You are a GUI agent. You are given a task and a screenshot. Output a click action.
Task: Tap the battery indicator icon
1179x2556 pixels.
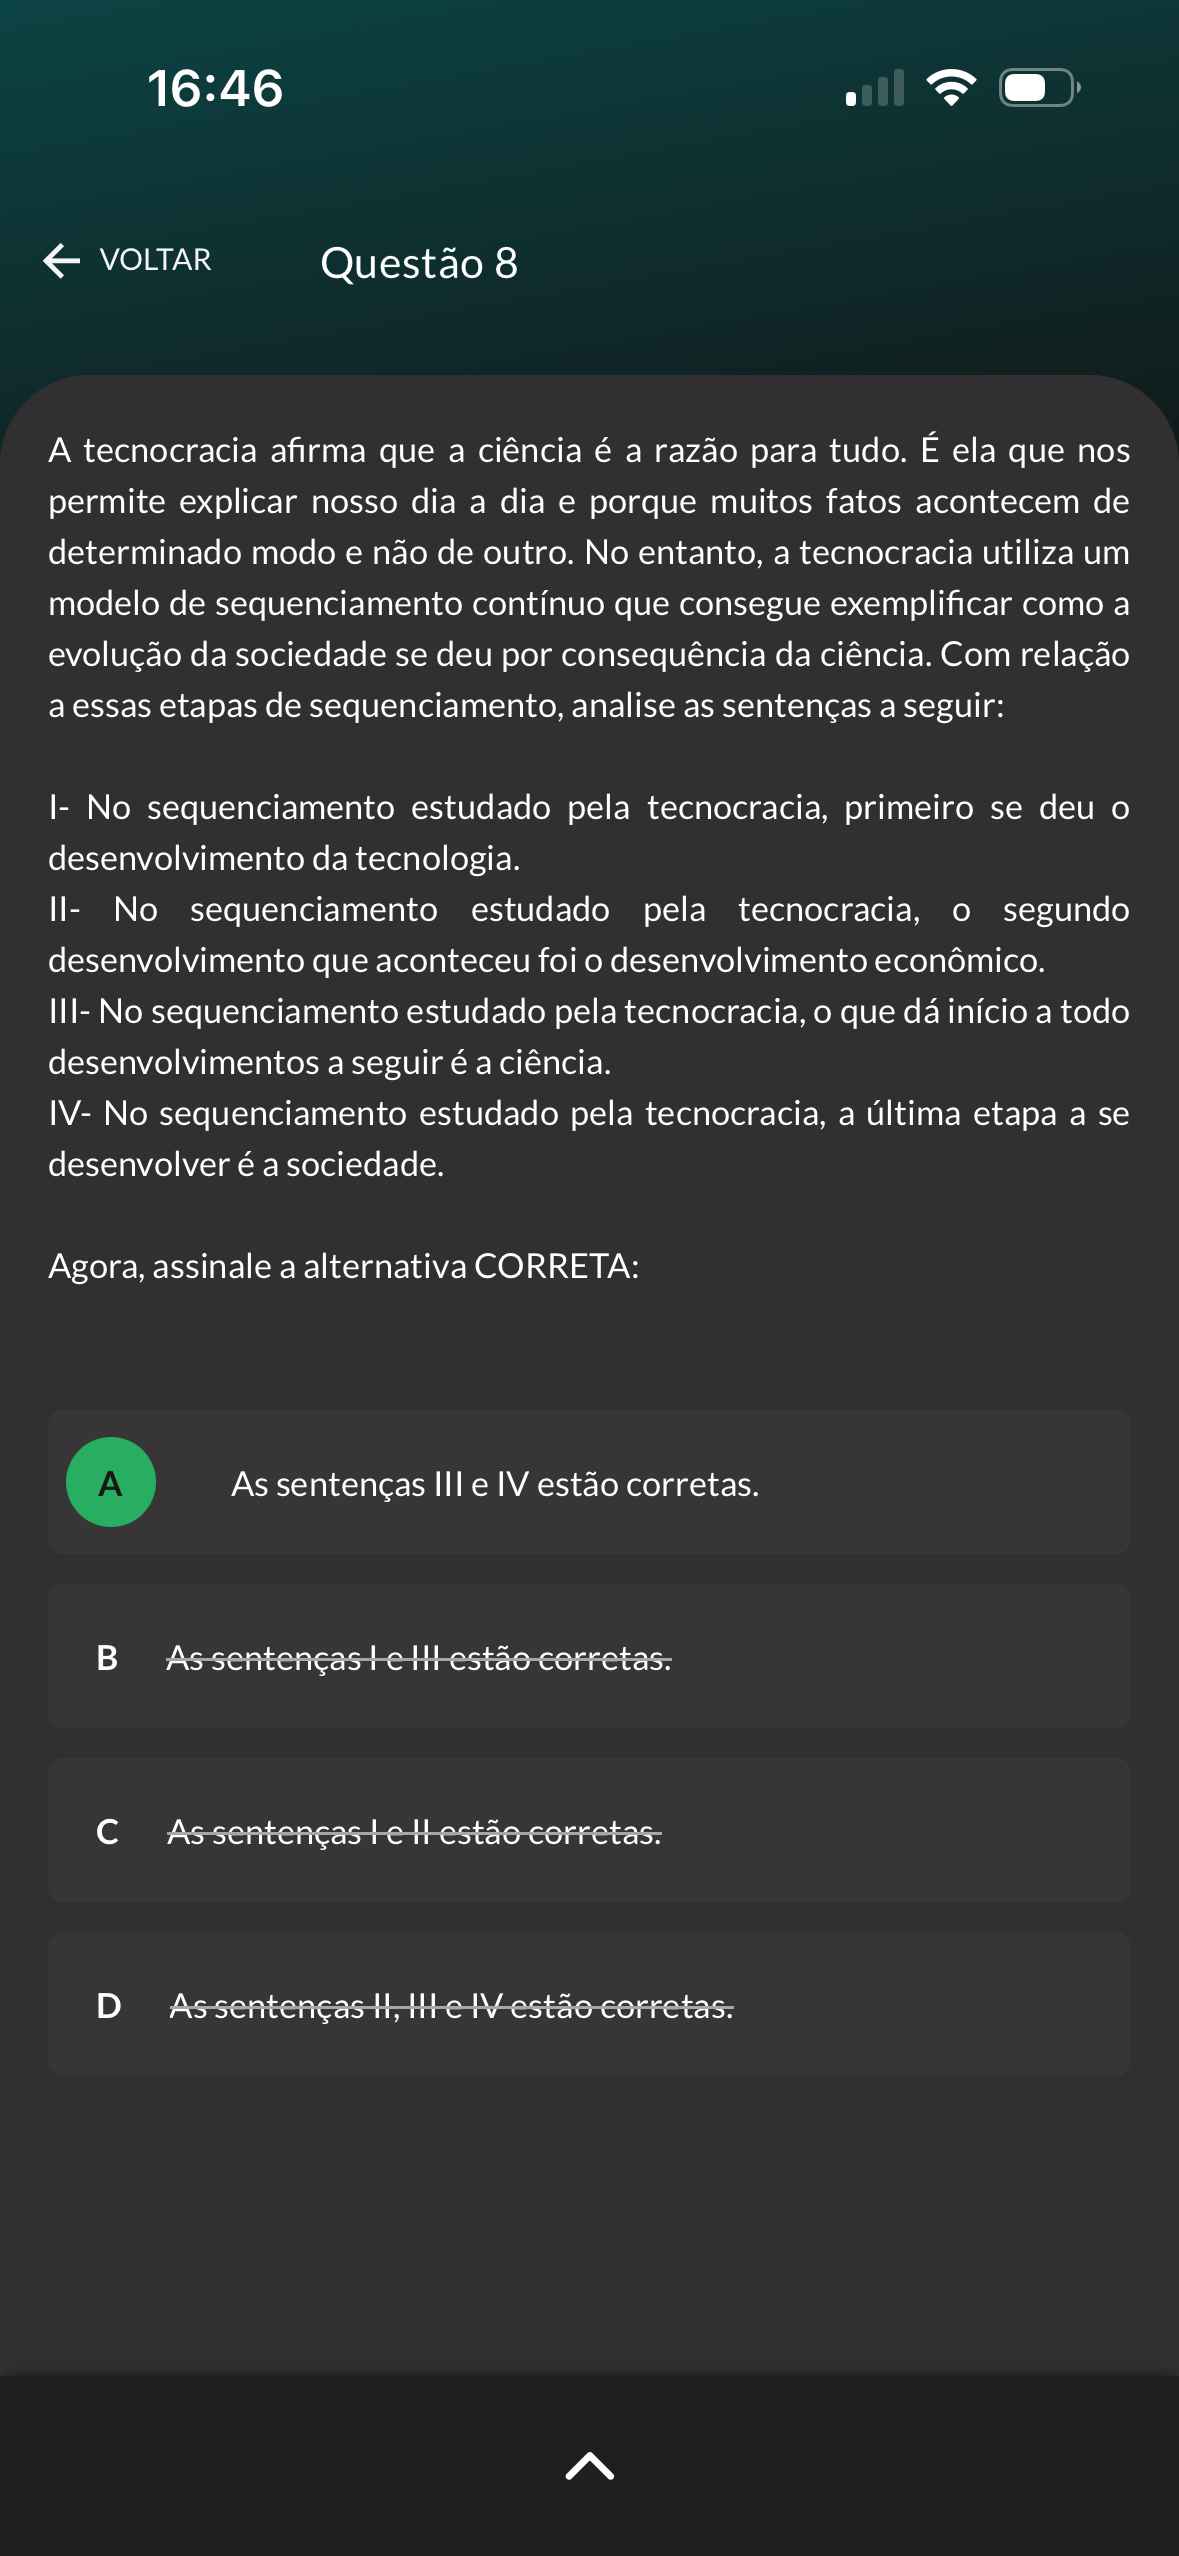coord(1039,88)
